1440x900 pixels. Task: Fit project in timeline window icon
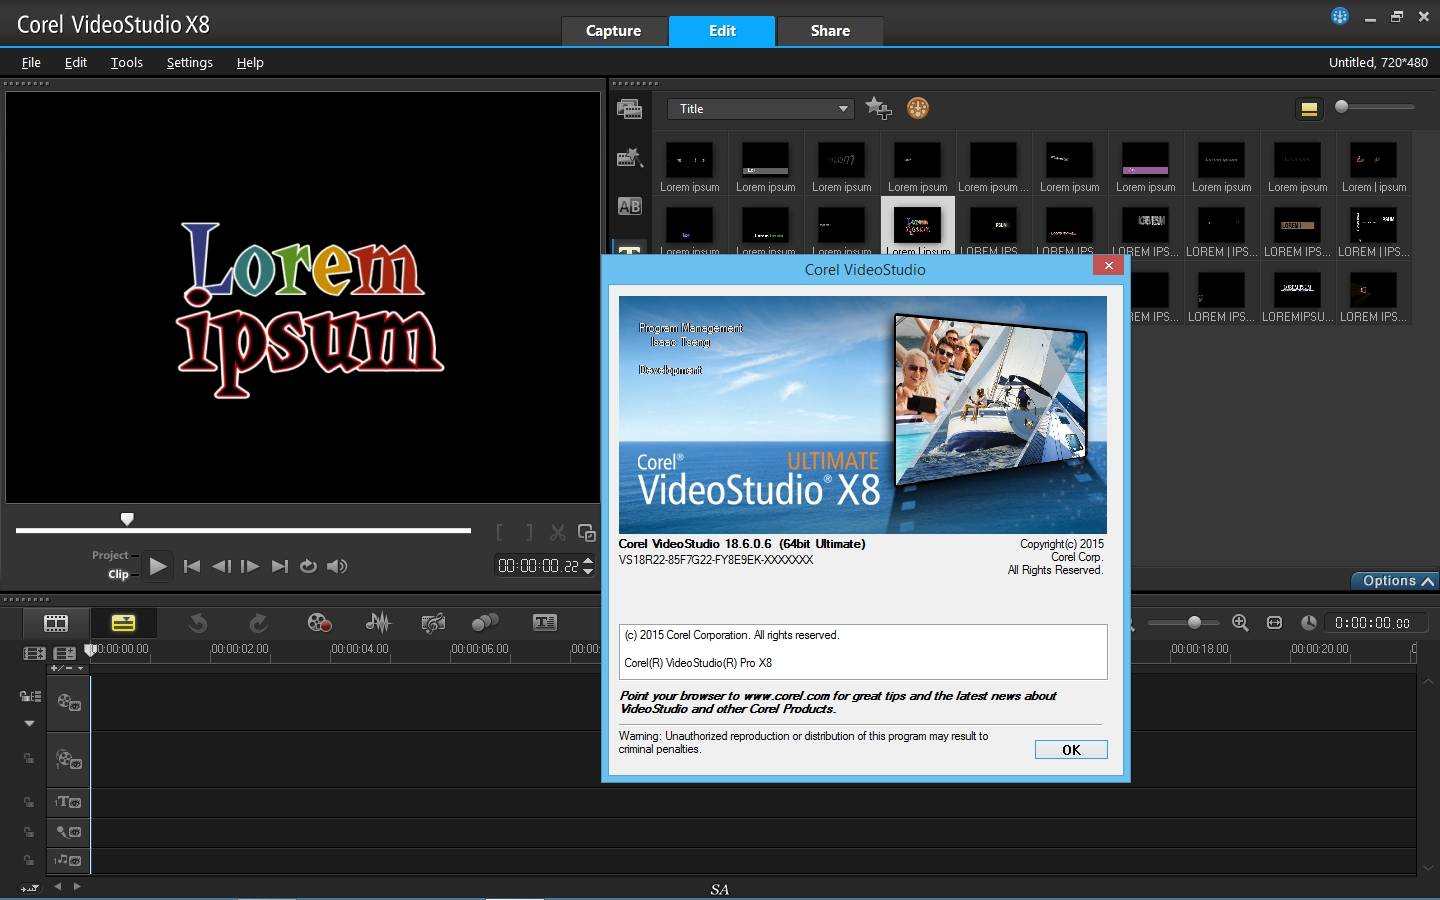1274,622
